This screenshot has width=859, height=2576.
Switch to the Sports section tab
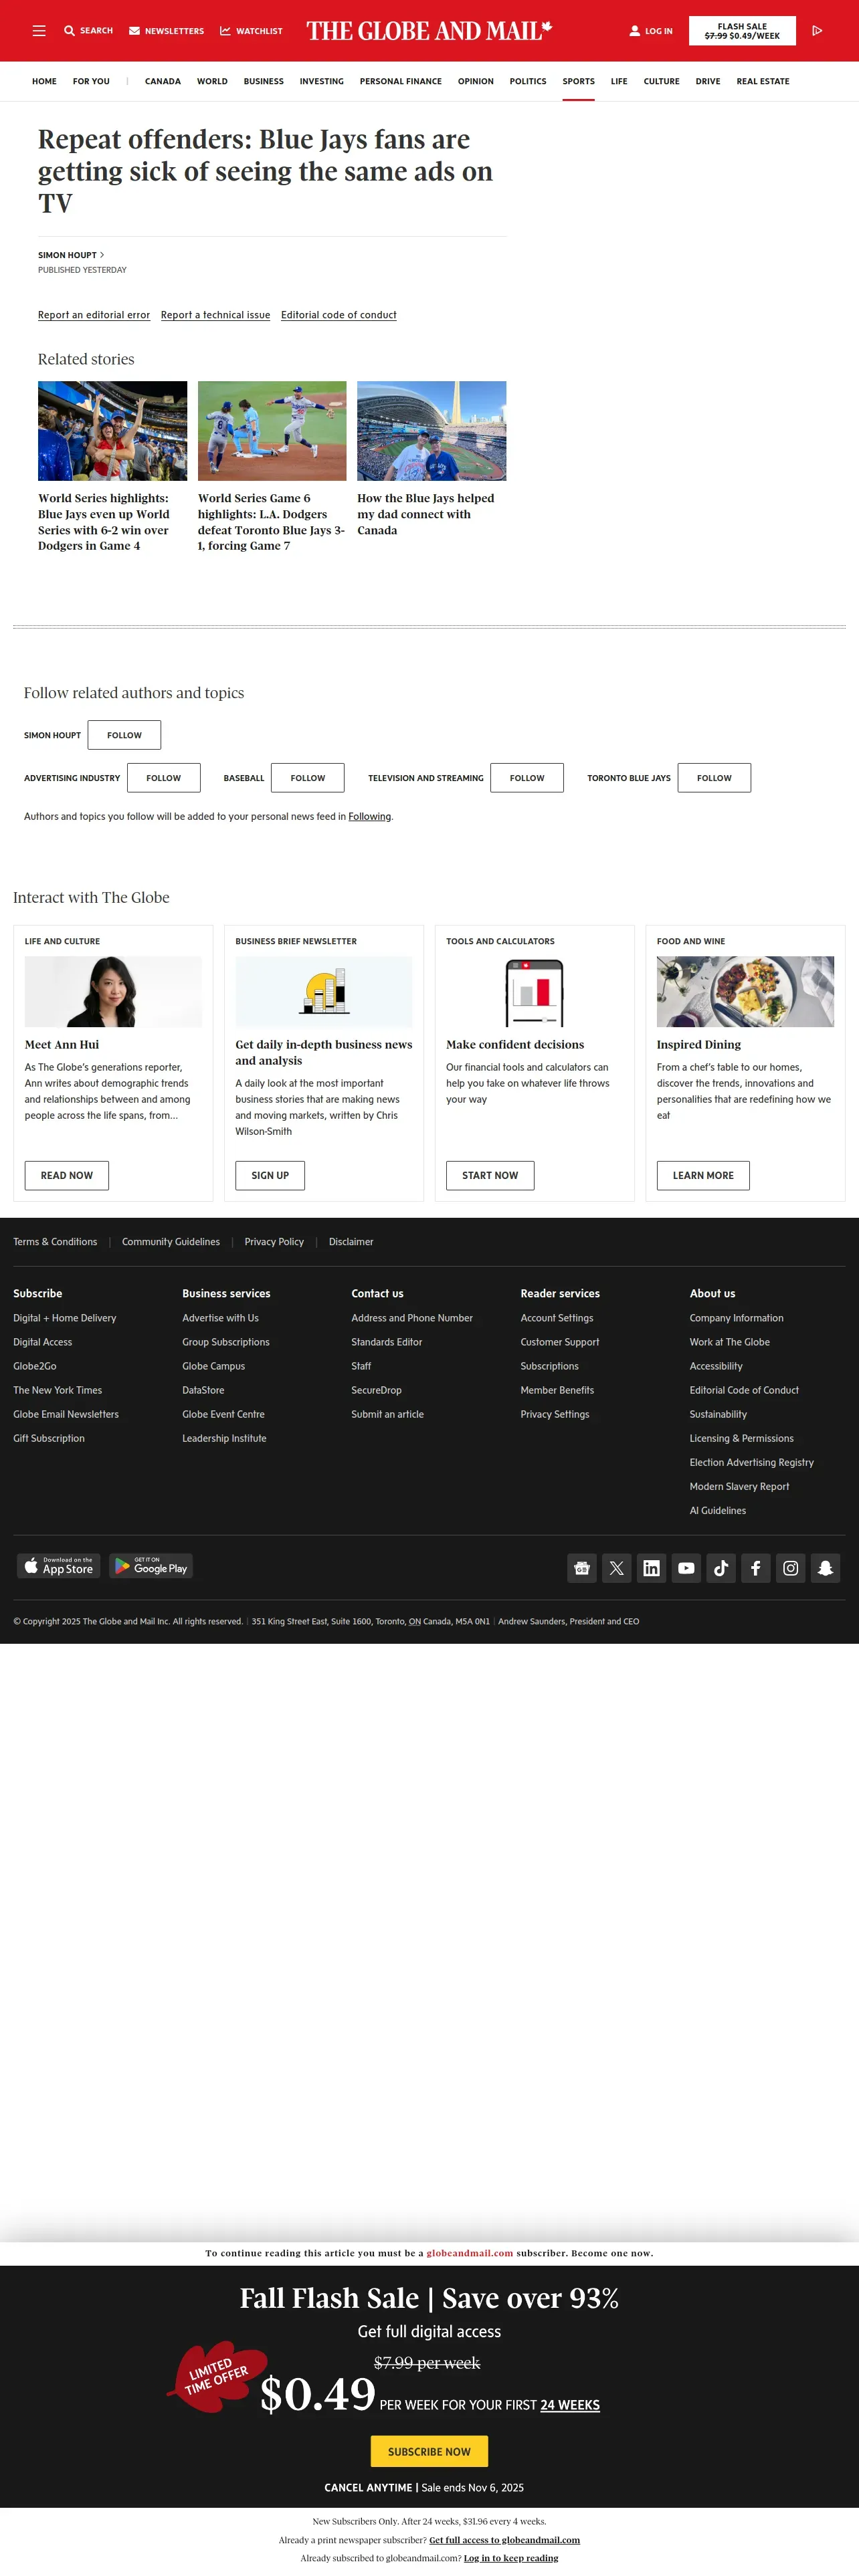pos(578,81)
